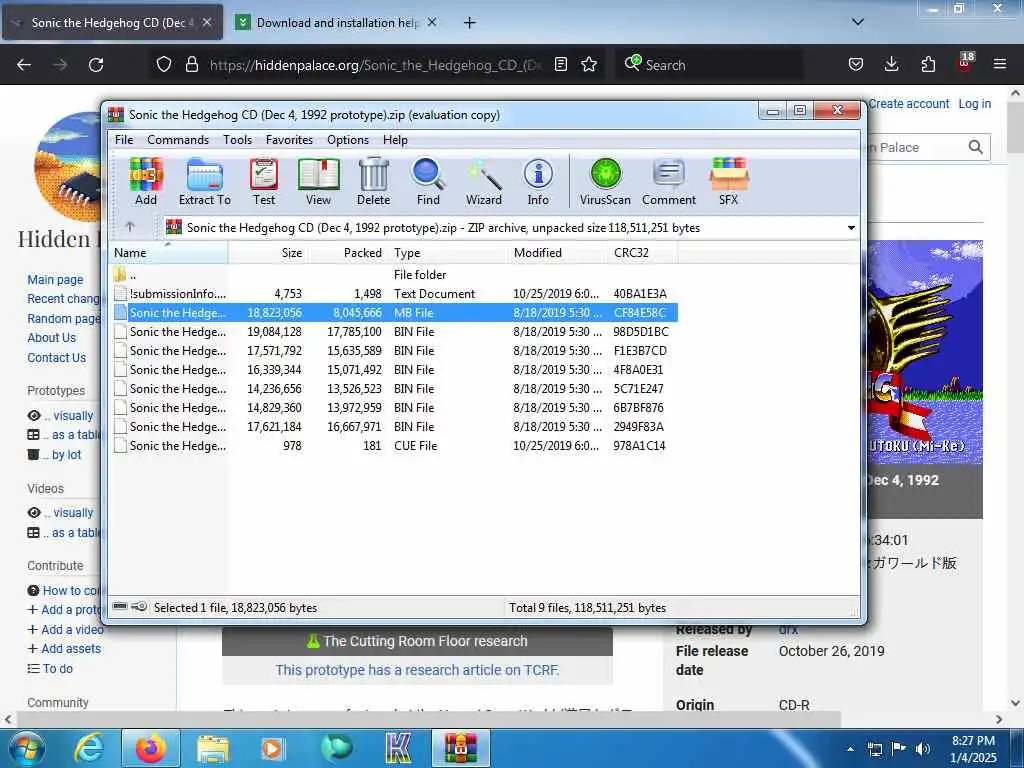Open the Comment tool
Screen dimensions: 1024x768
coord(669,182)
